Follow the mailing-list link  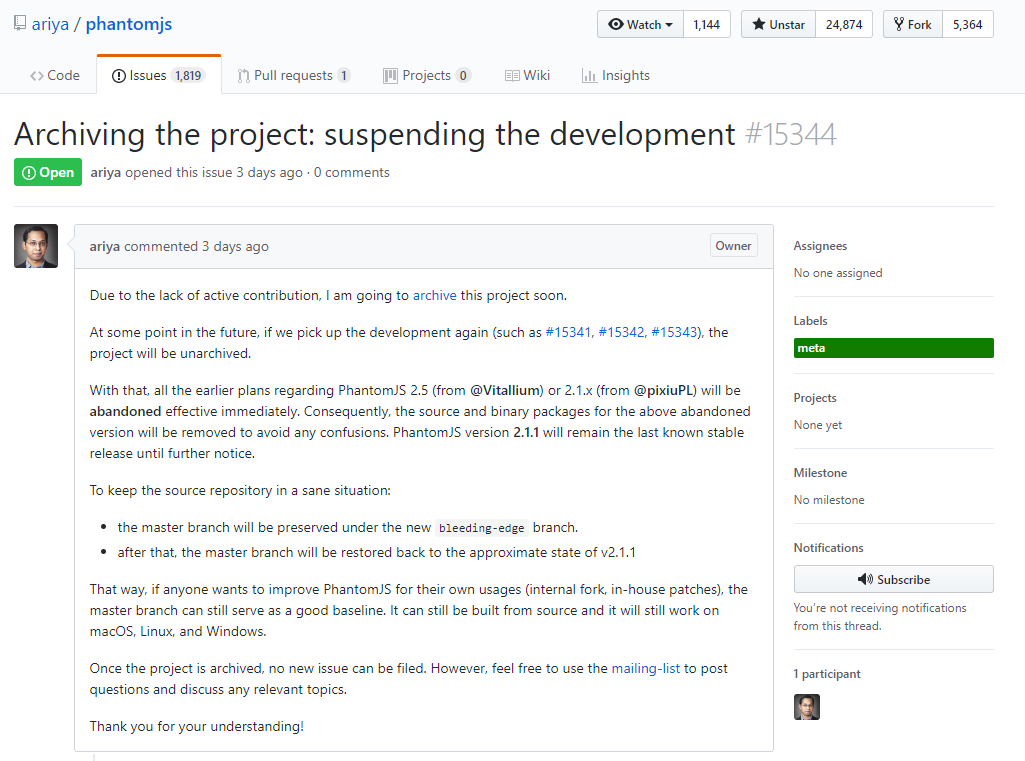[646, 668]
